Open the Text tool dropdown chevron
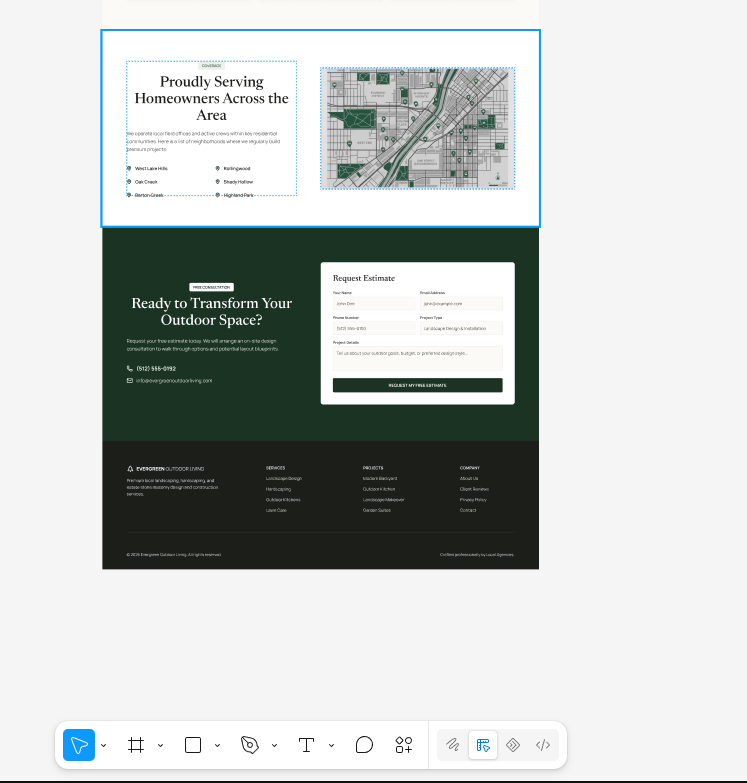This screenshot has height=783, width=747. click(331, 746)
